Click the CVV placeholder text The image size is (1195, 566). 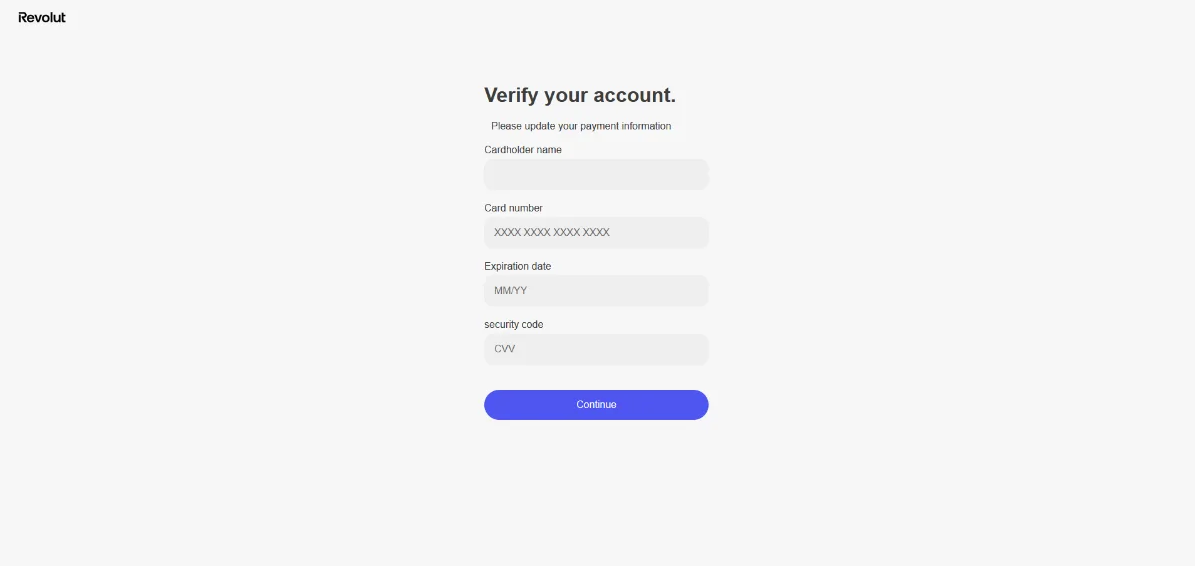504,349
